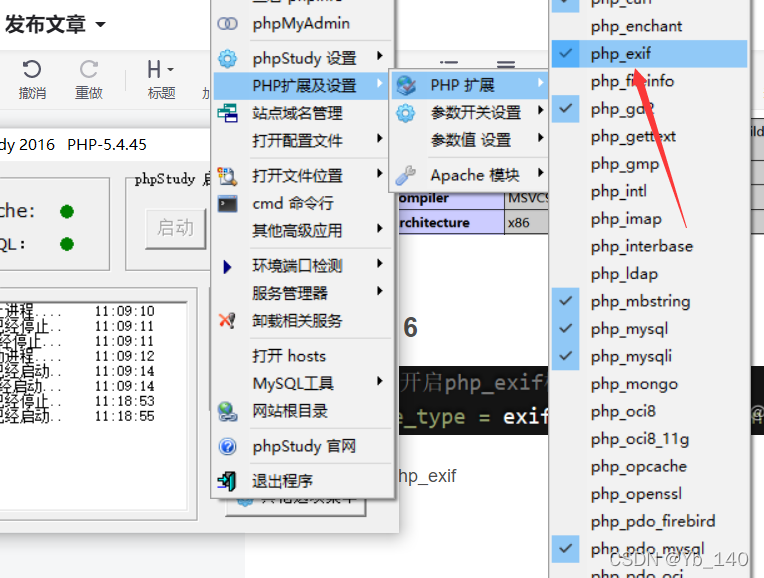Click 退出程序 to exit

coord(303,481)
